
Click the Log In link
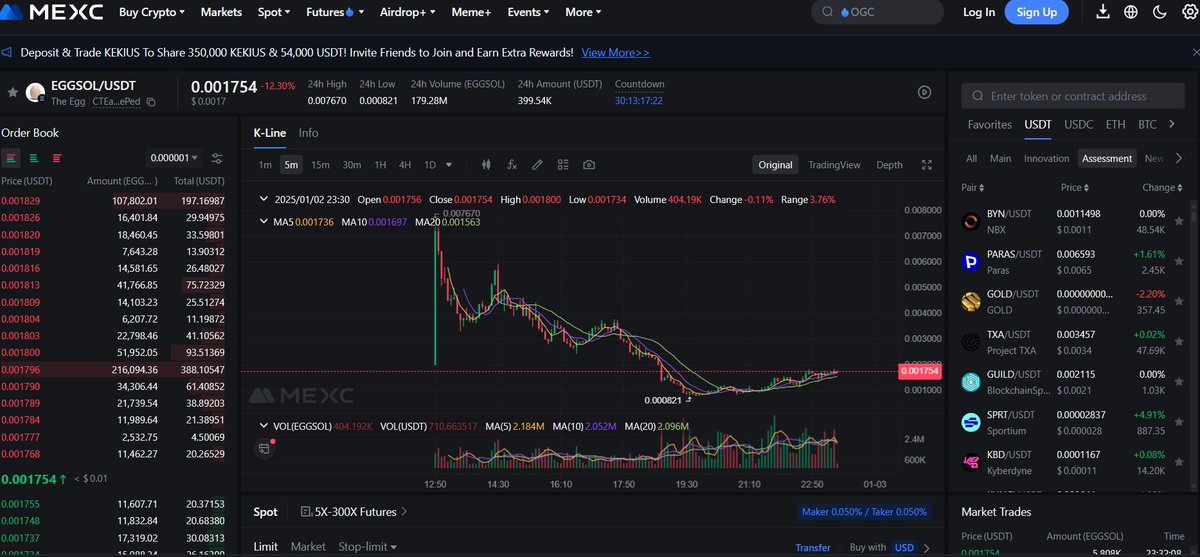pos(979,12)
